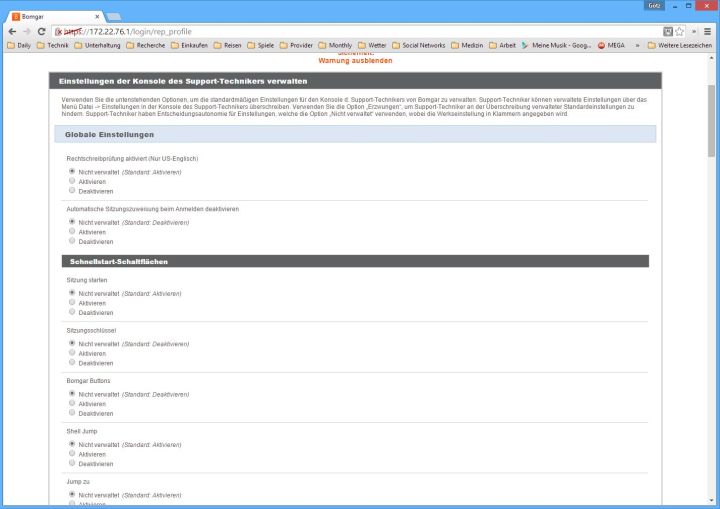Image resolution: width=720 pixels, height=509 pixels.
Task: Open the Chrome hamburger menu
Action: (x=707, y=31)
